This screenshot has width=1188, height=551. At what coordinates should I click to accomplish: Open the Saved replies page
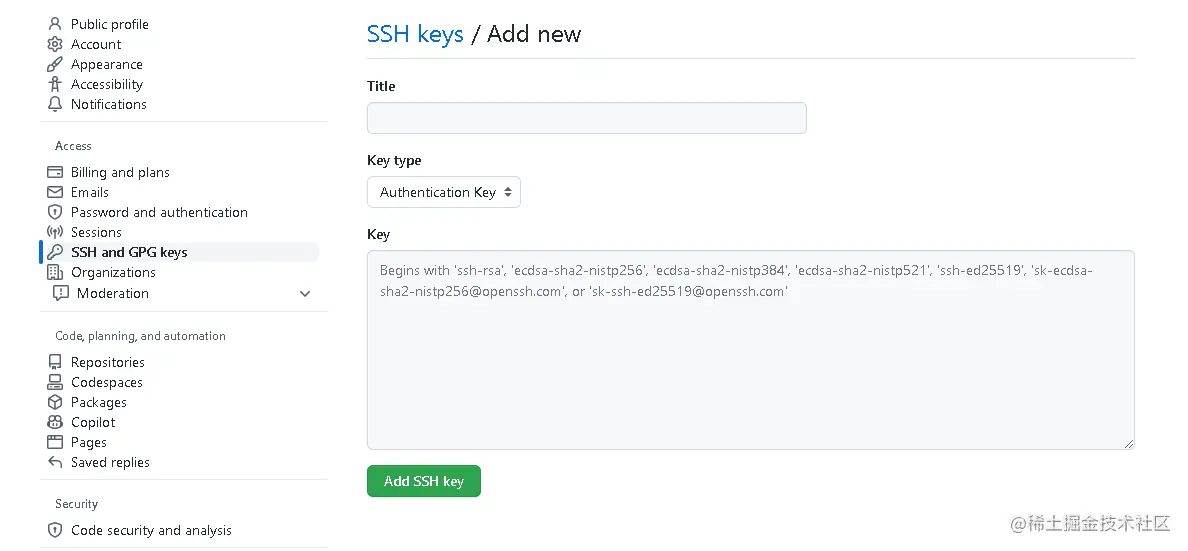[x=110, y=462]
